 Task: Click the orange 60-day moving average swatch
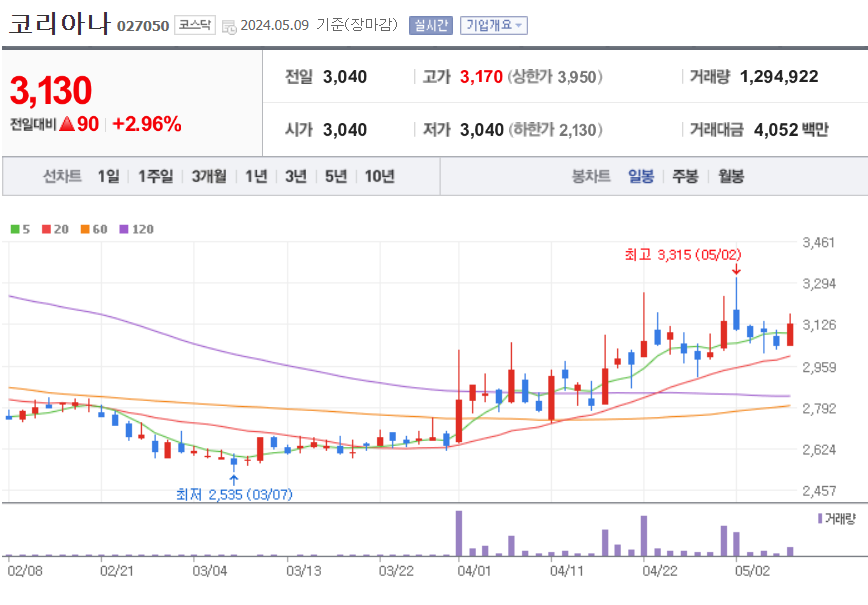click(85, 229)
